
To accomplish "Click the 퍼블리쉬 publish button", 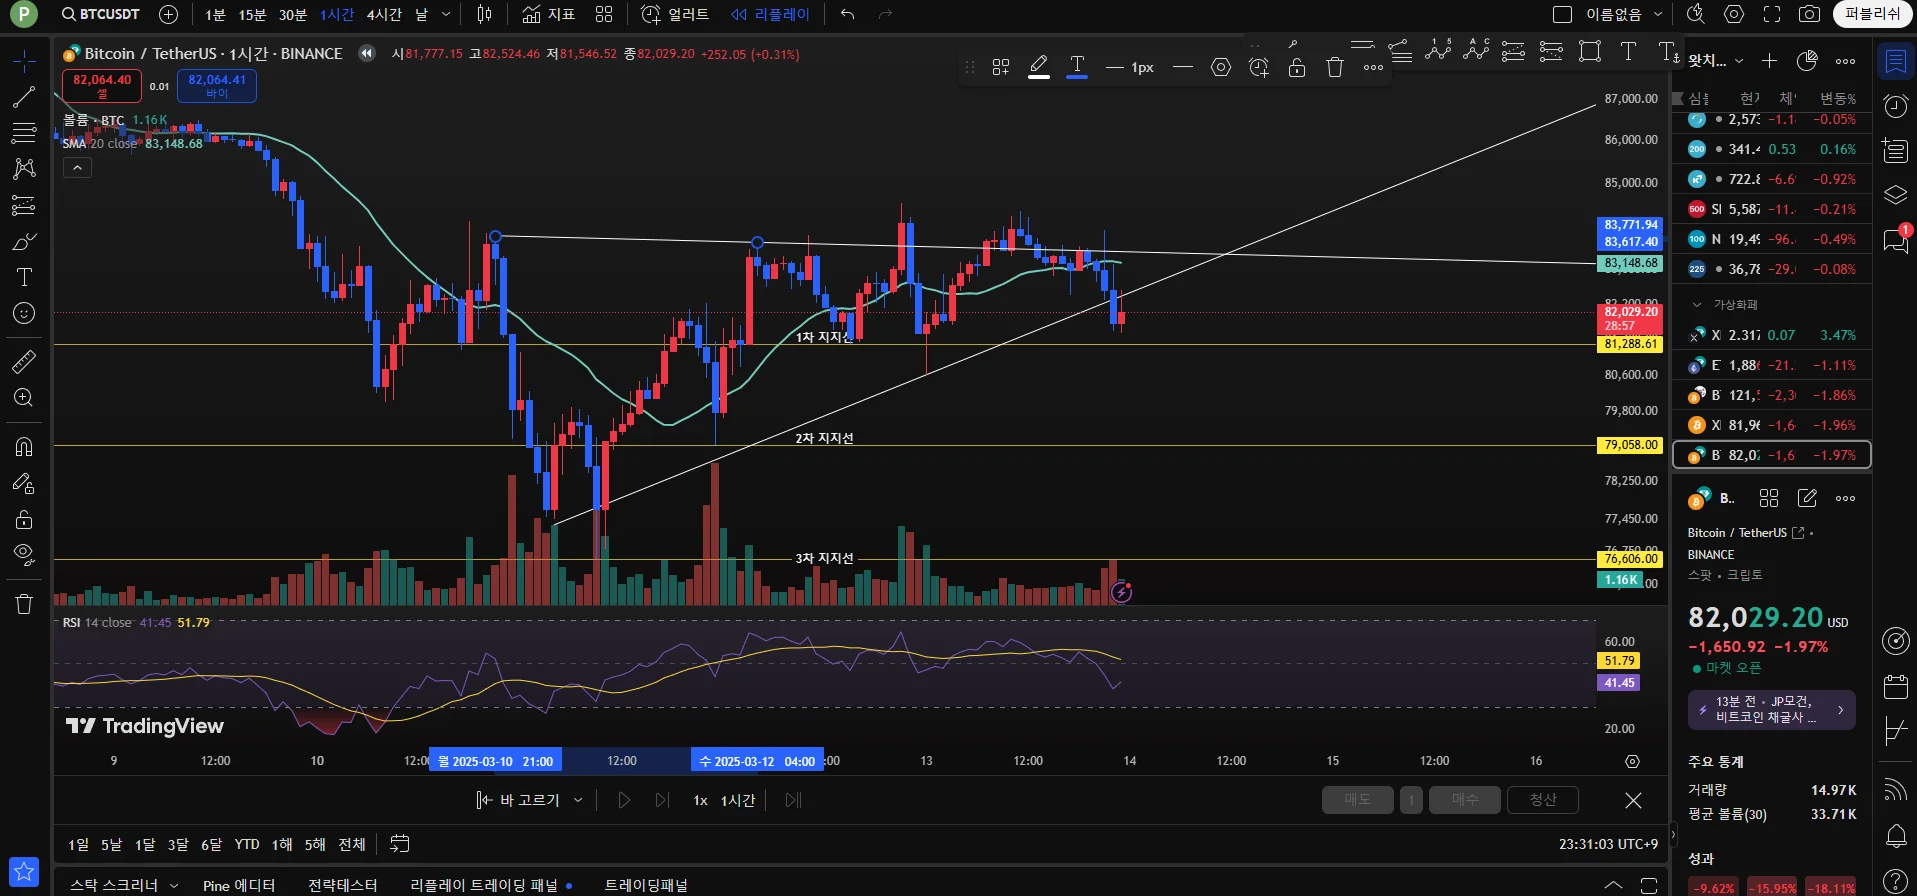I will [x=1873, y=14].
